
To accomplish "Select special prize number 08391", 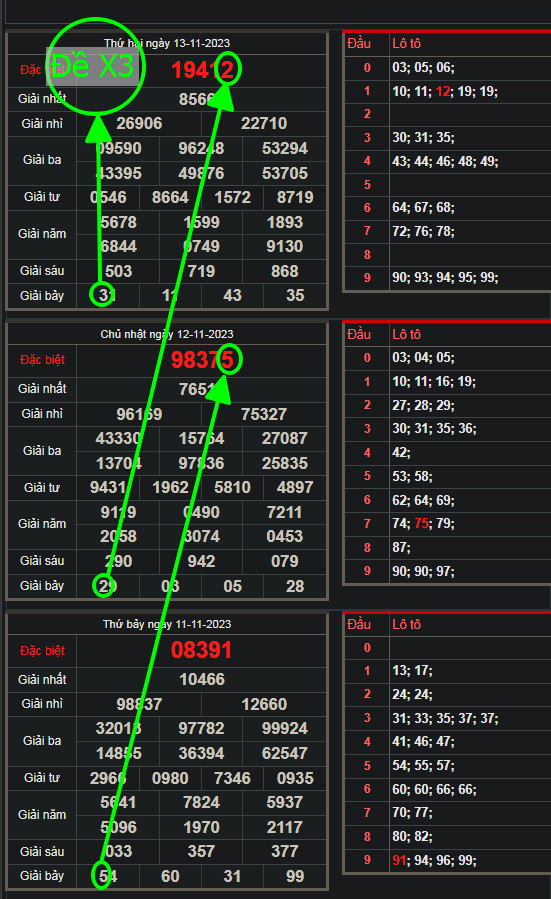I will point(201,650).
